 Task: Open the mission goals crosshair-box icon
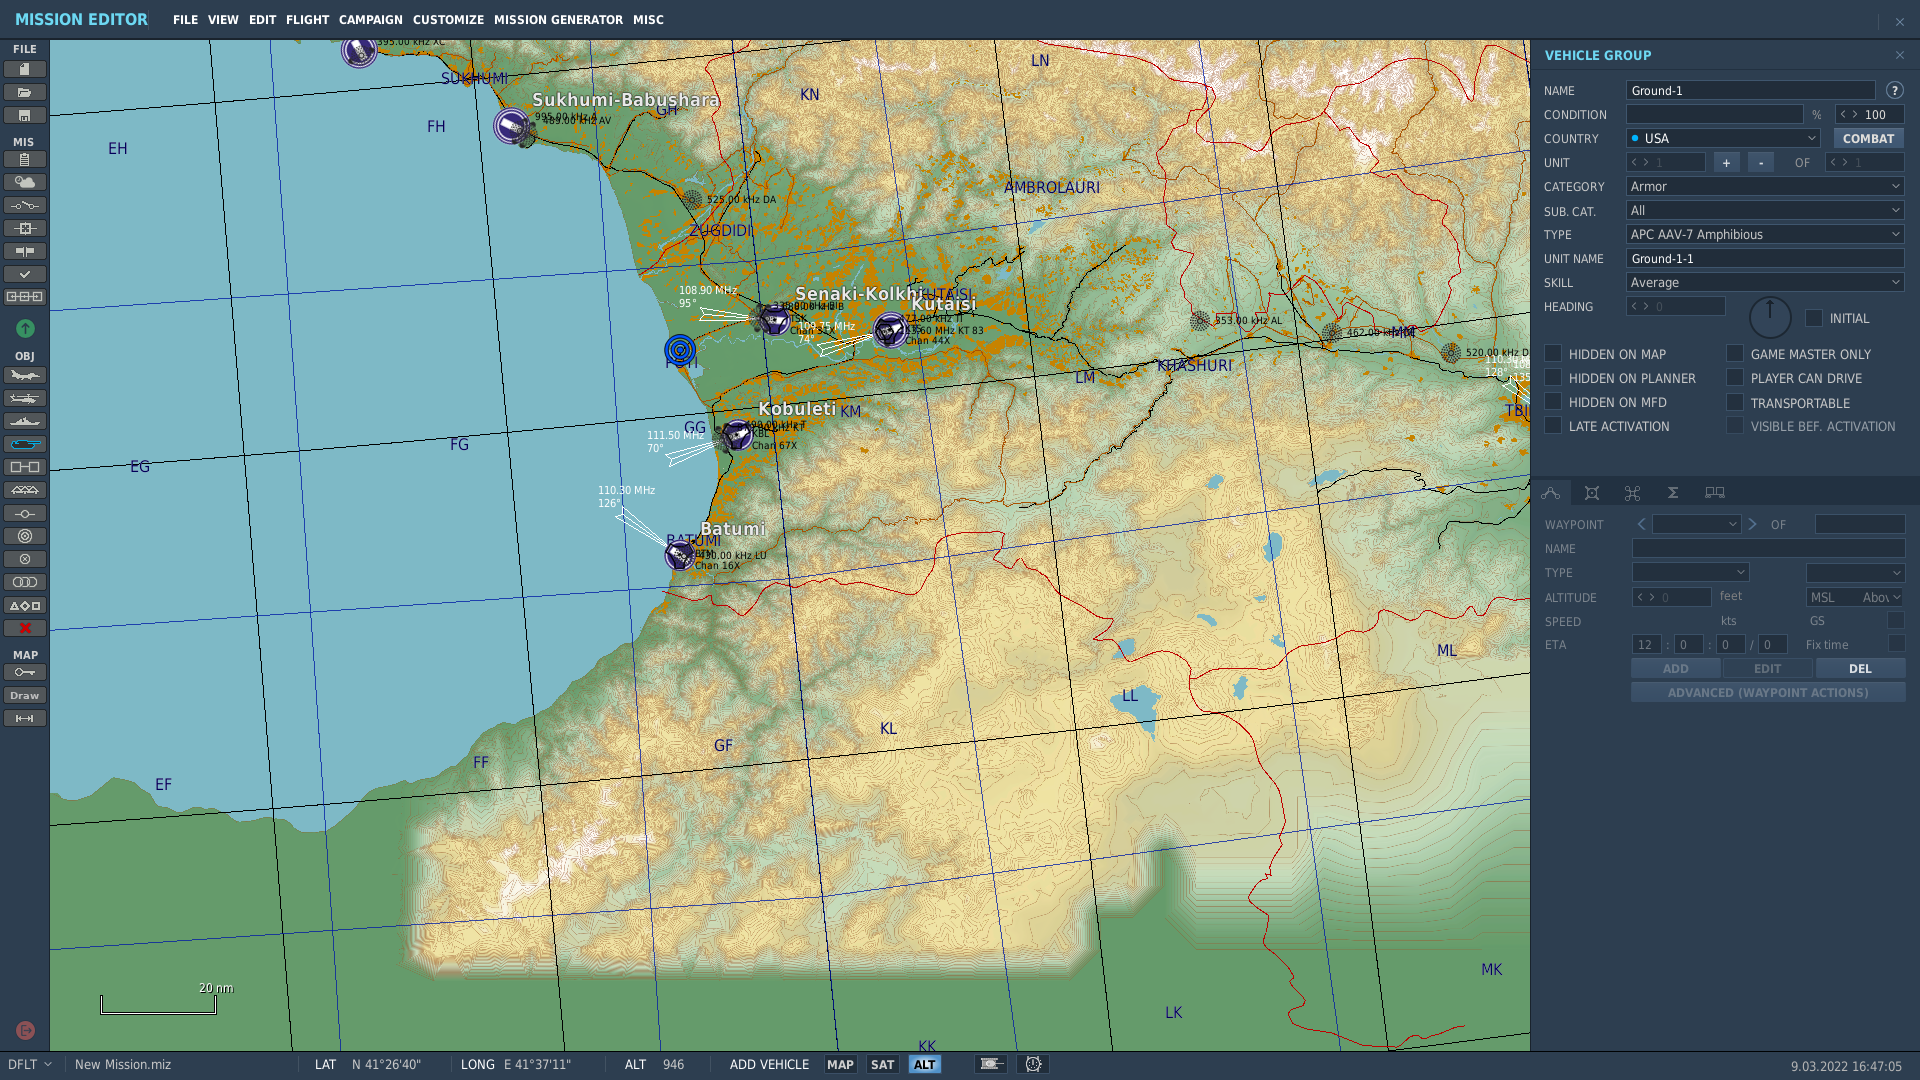(25, 228)
